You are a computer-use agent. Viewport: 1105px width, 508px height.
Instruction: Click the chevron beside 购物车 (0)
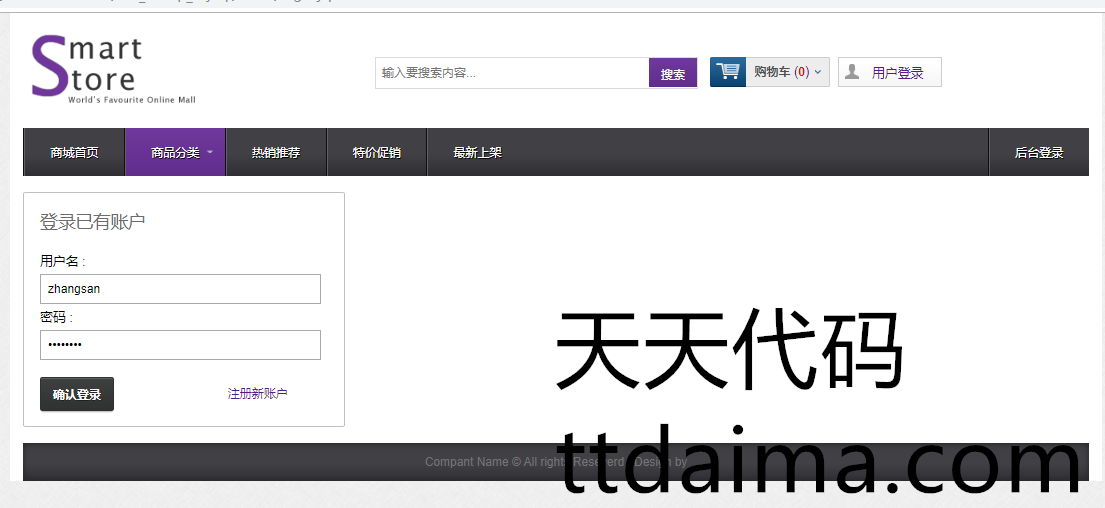coord(818,72)
